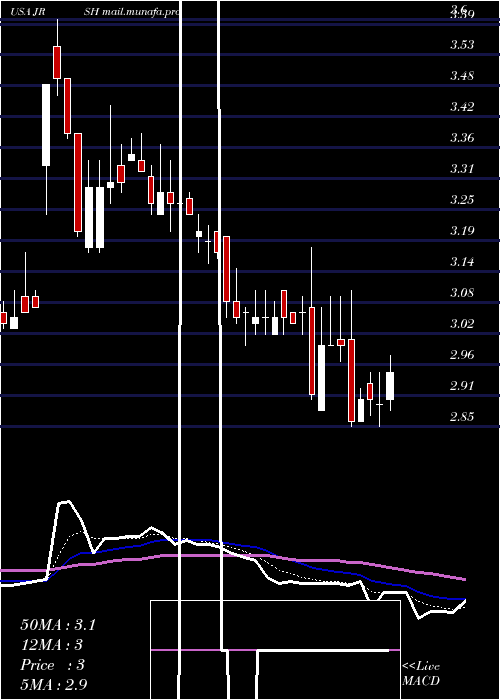Click the Price : 3 readout
The height and width of the screenshot is (700, 500).
pos(52,665)
